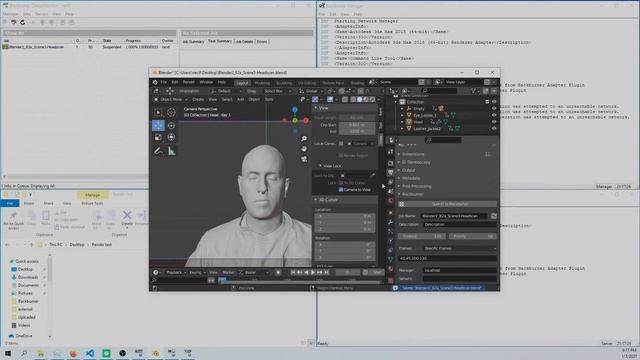Open Visual Studio Code from taskbar
This screenshot has width=640, height=360.
point(90,353)
